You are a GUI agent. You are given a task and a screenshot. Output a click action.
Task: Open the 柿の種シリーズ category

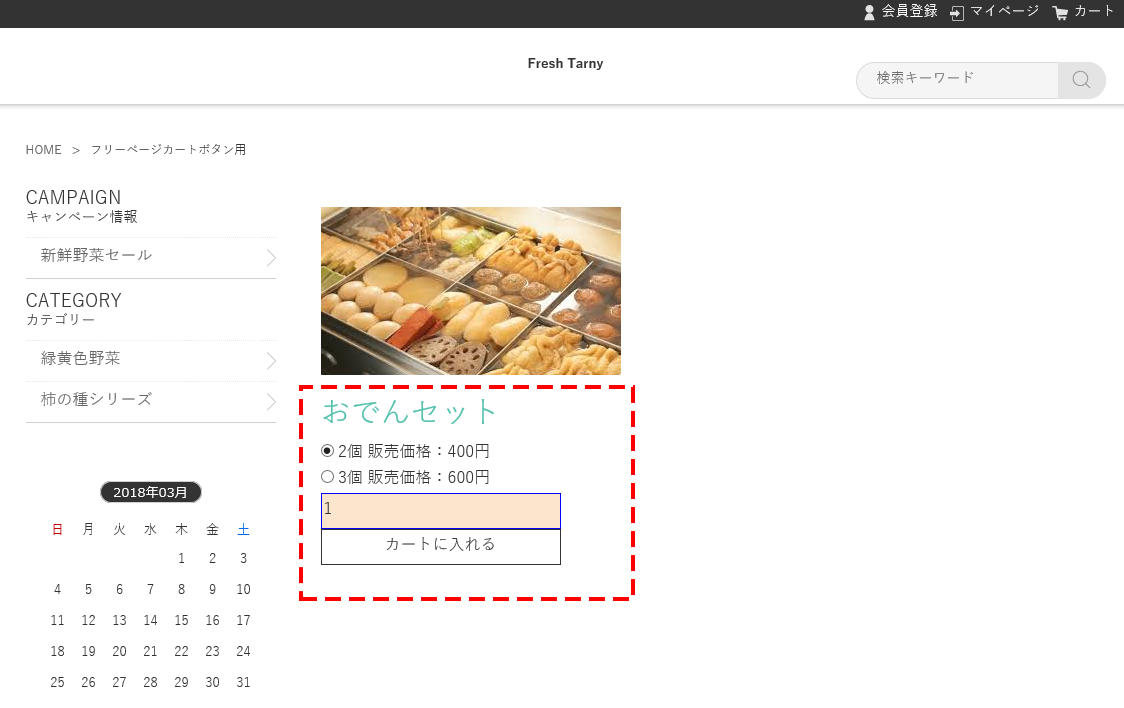tap(151, 401)
